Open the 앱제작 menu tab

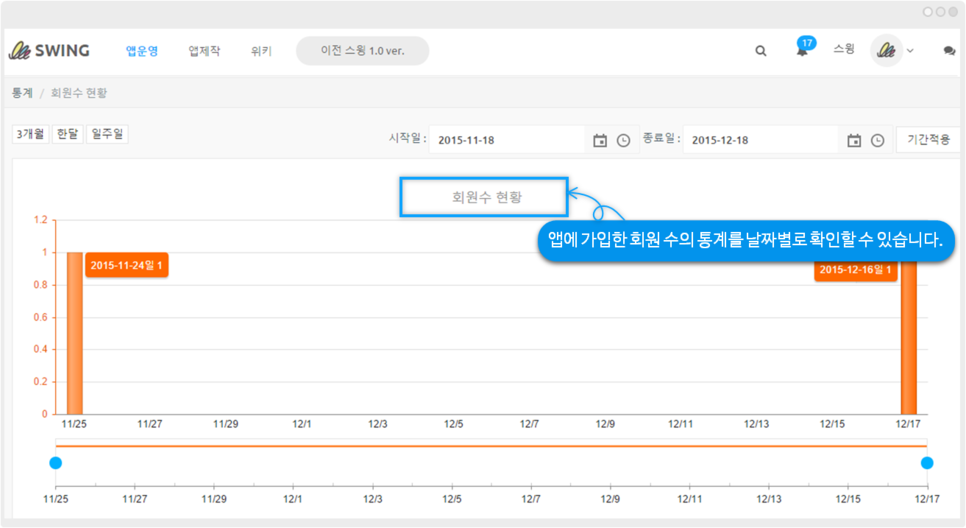tap(204, 51)
